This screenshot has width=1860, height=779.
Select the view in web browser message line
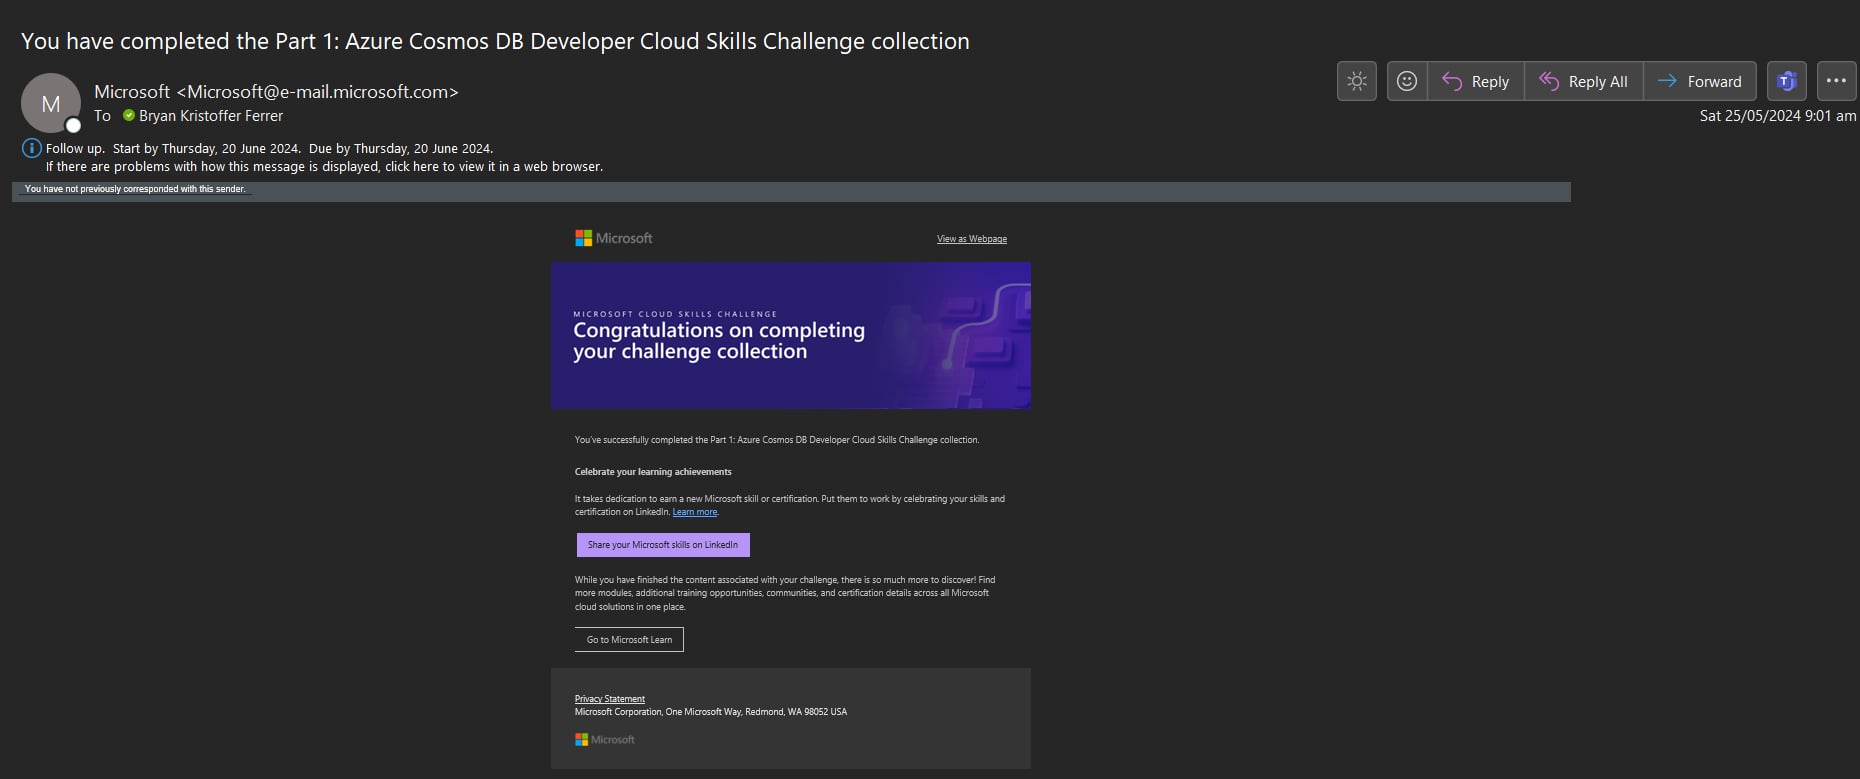tap(324, 167)
